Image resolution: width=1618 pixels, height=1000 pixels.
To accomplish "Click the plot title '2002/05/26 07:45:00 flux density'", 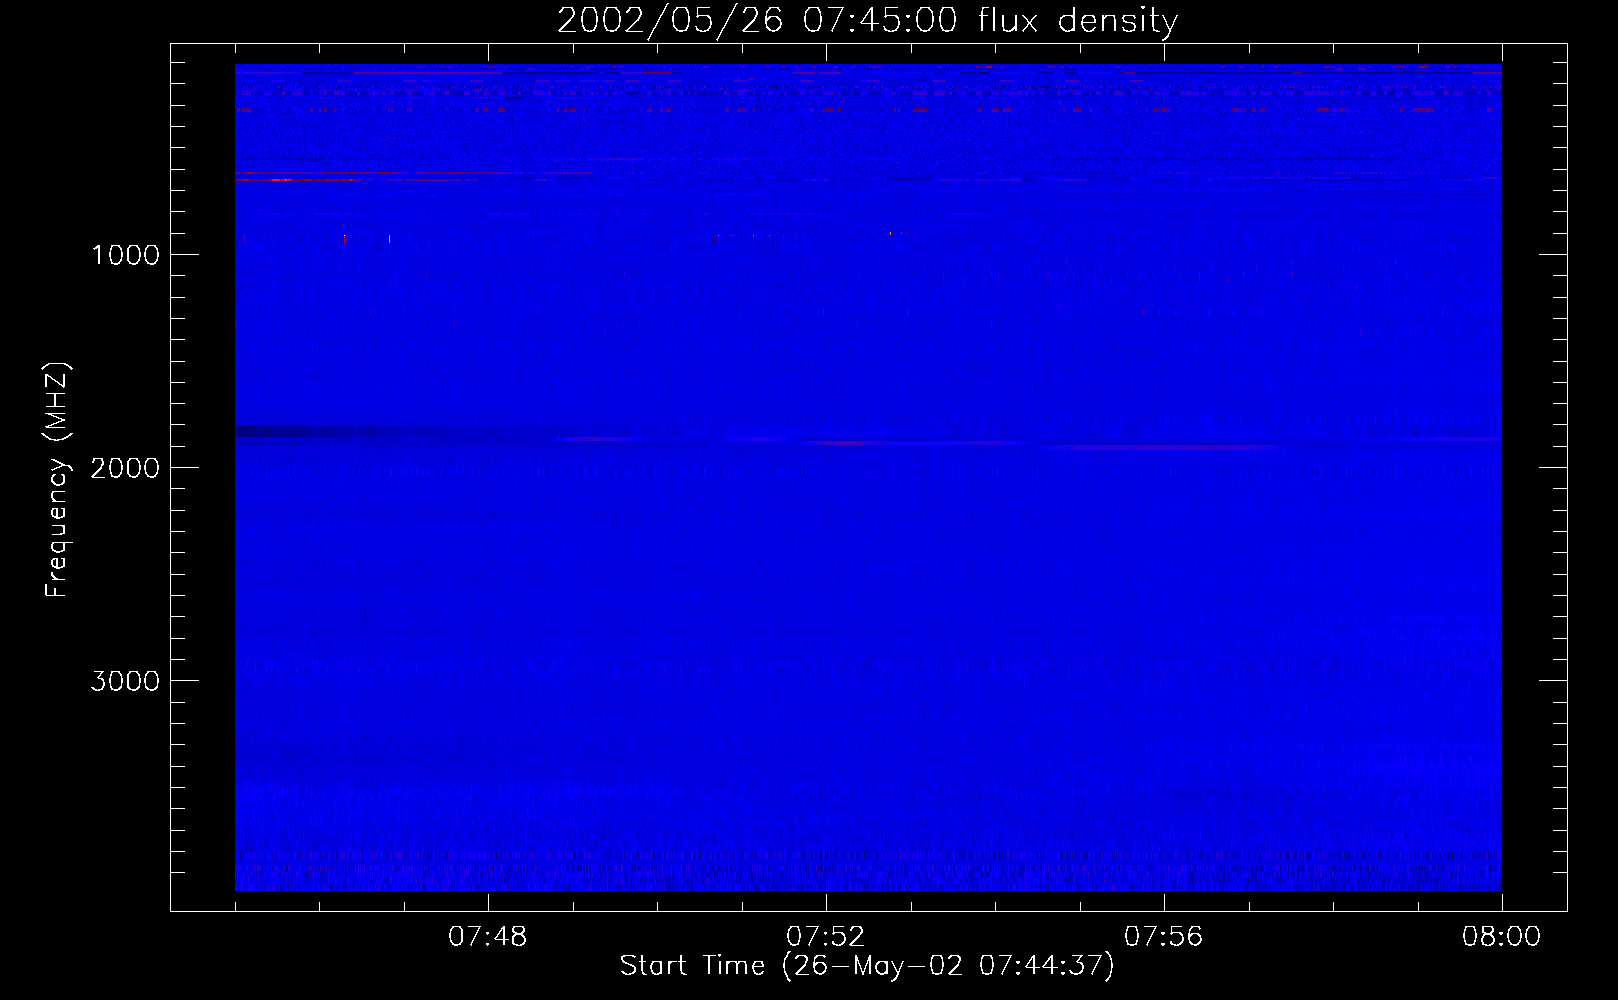I will (x=867, y=21).
